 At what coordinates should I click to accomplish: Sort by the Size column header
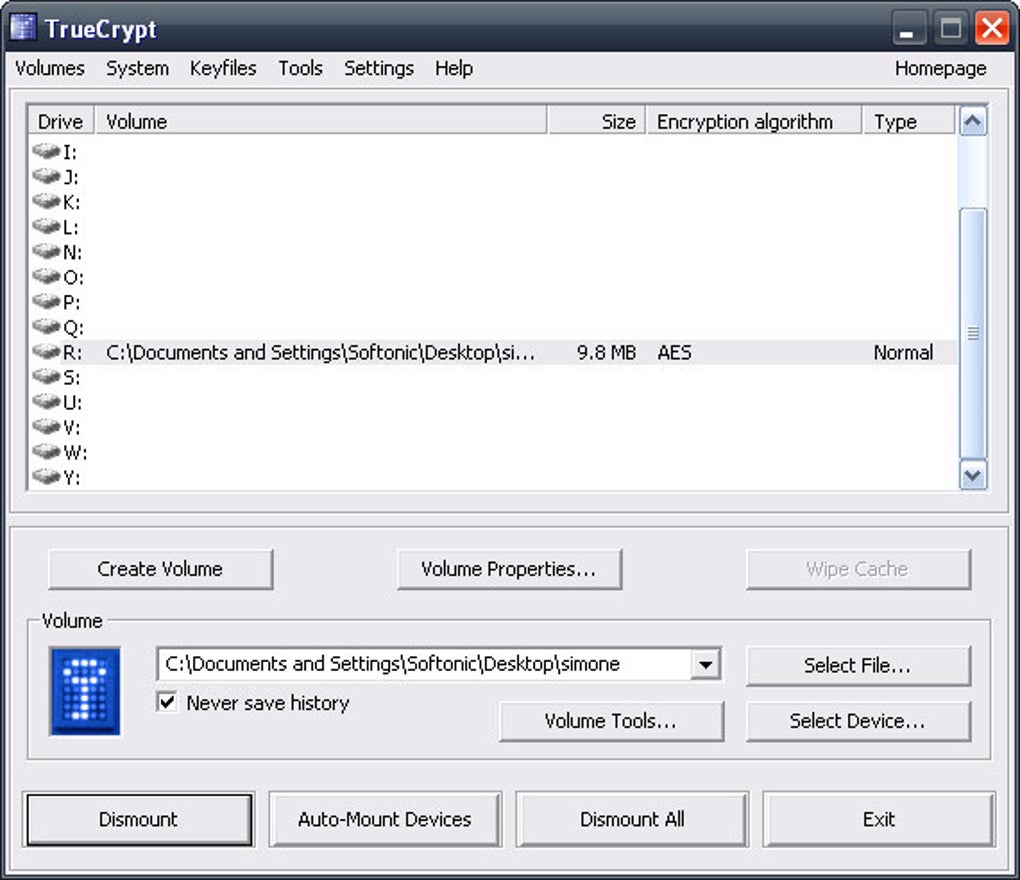(x=597, y=122)
